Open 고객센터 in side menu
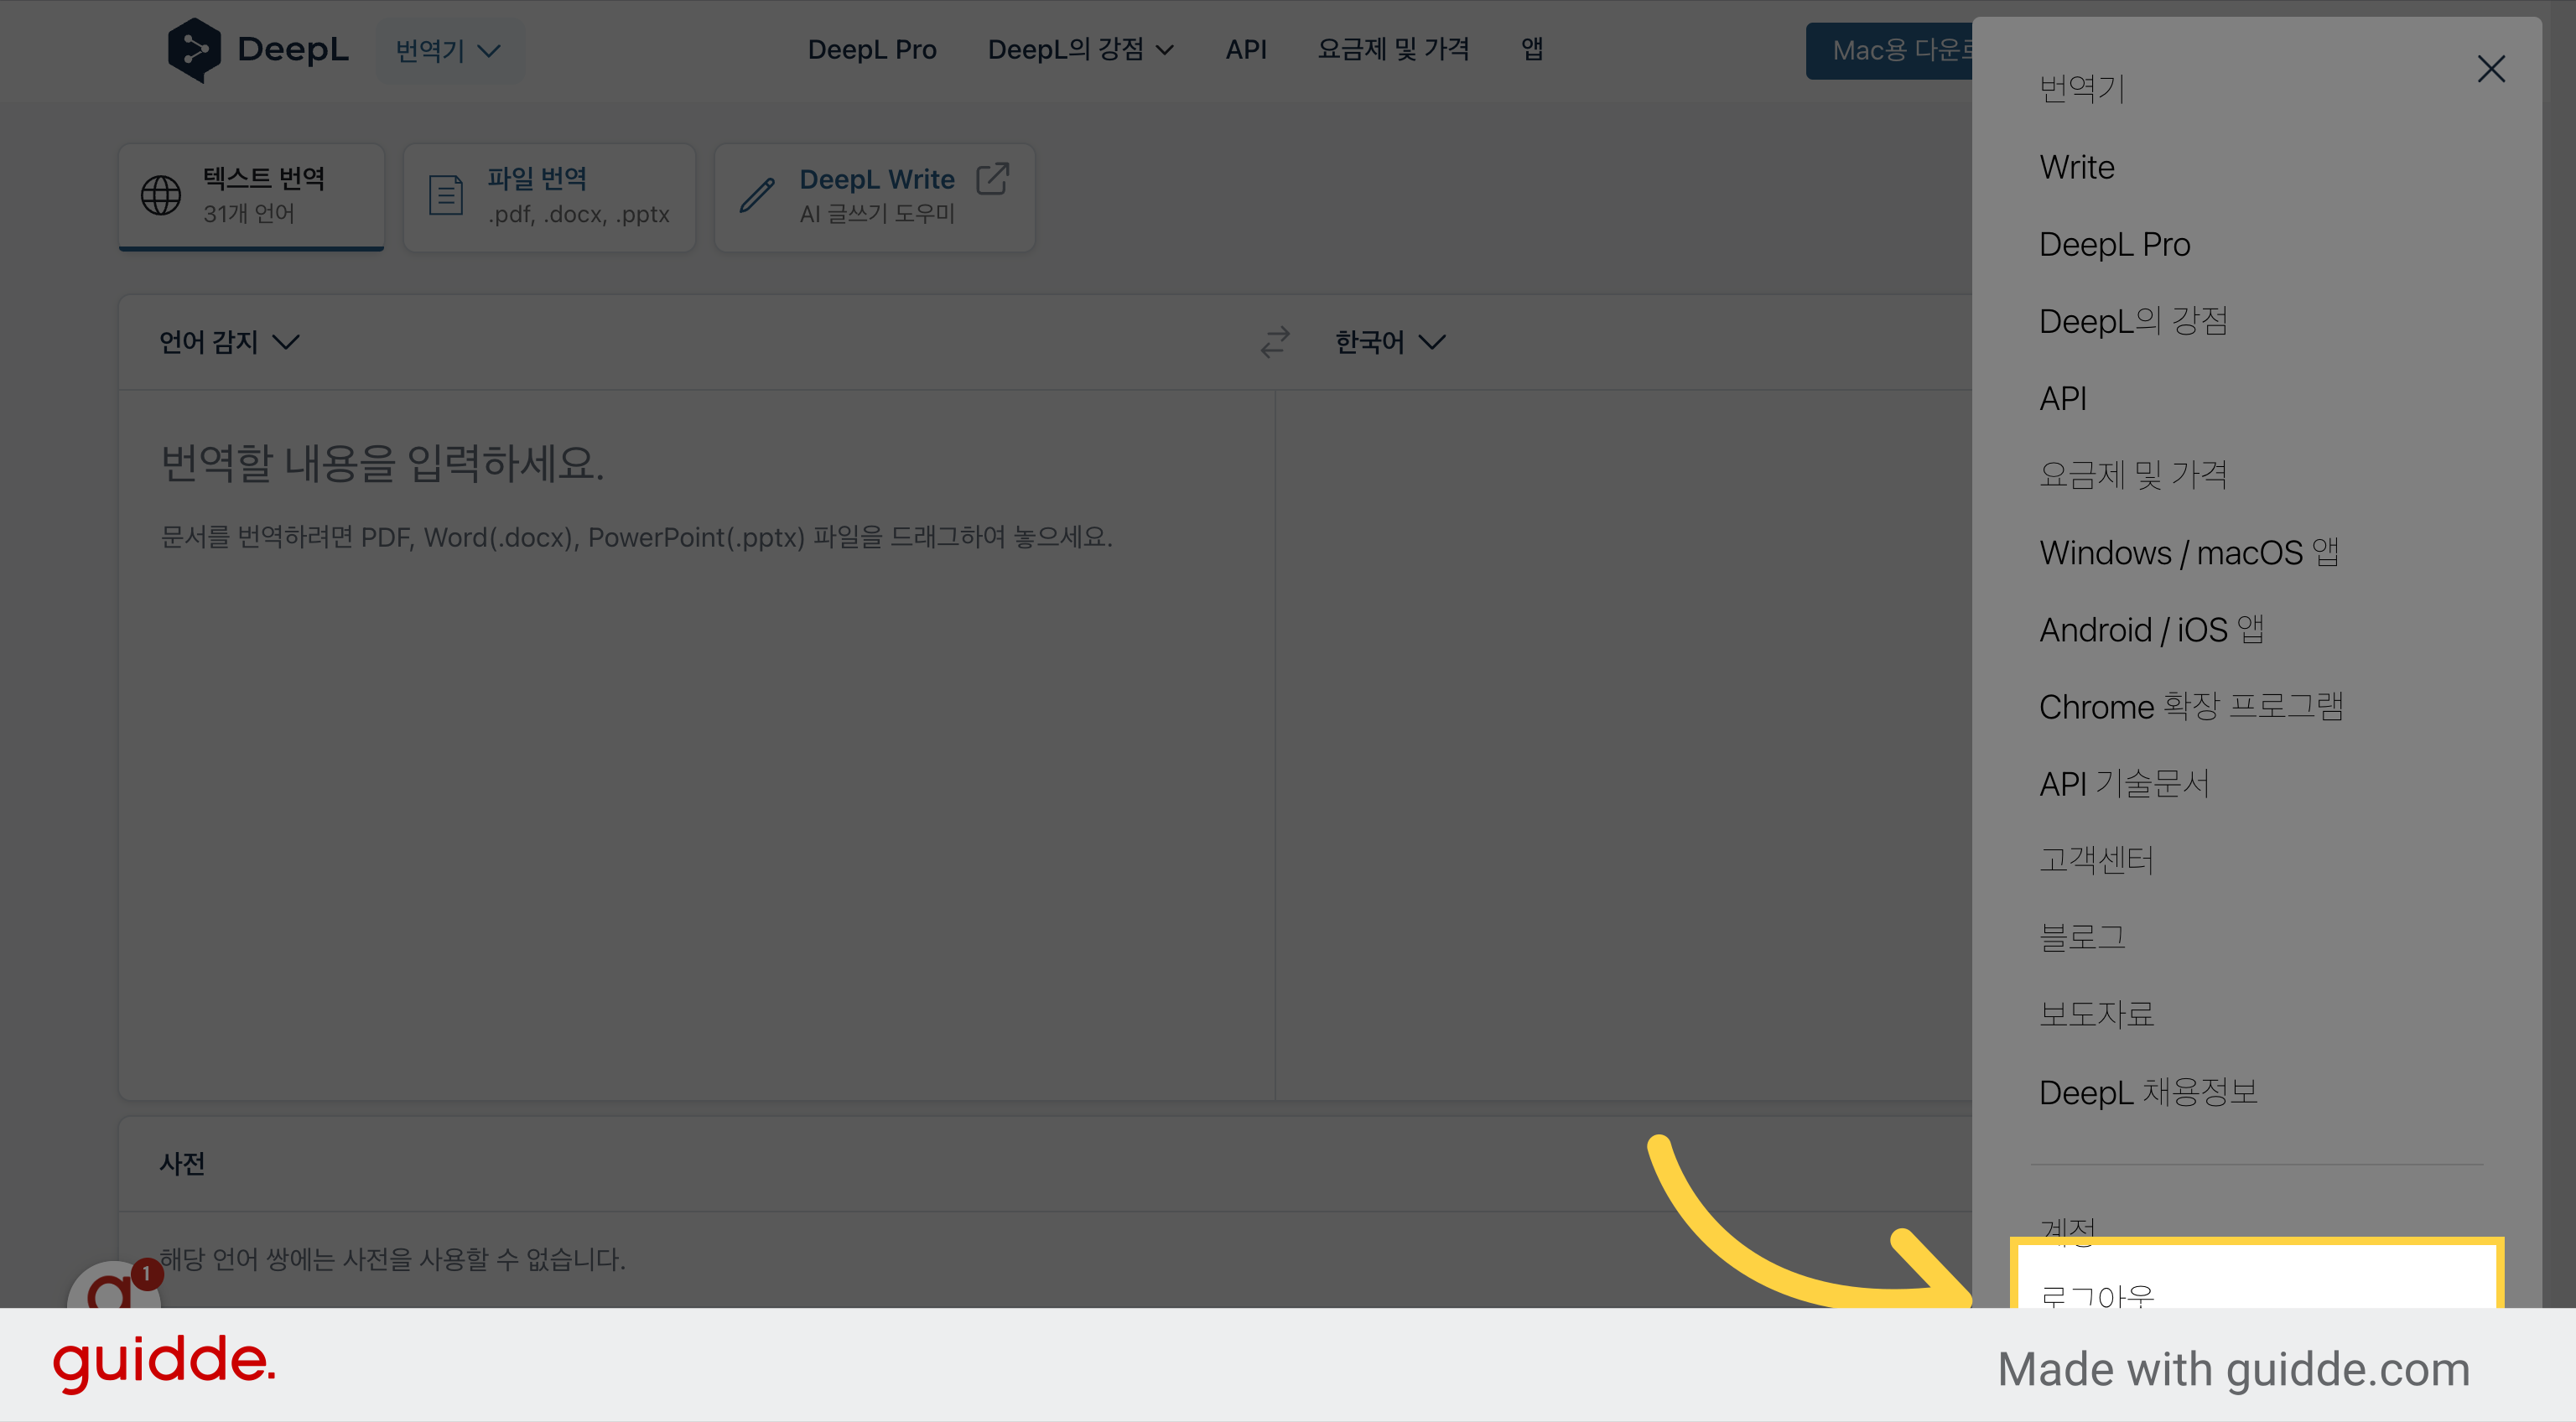Image resolution: width=2576 pixels, height=1422 pixels. coord(2096,860)
